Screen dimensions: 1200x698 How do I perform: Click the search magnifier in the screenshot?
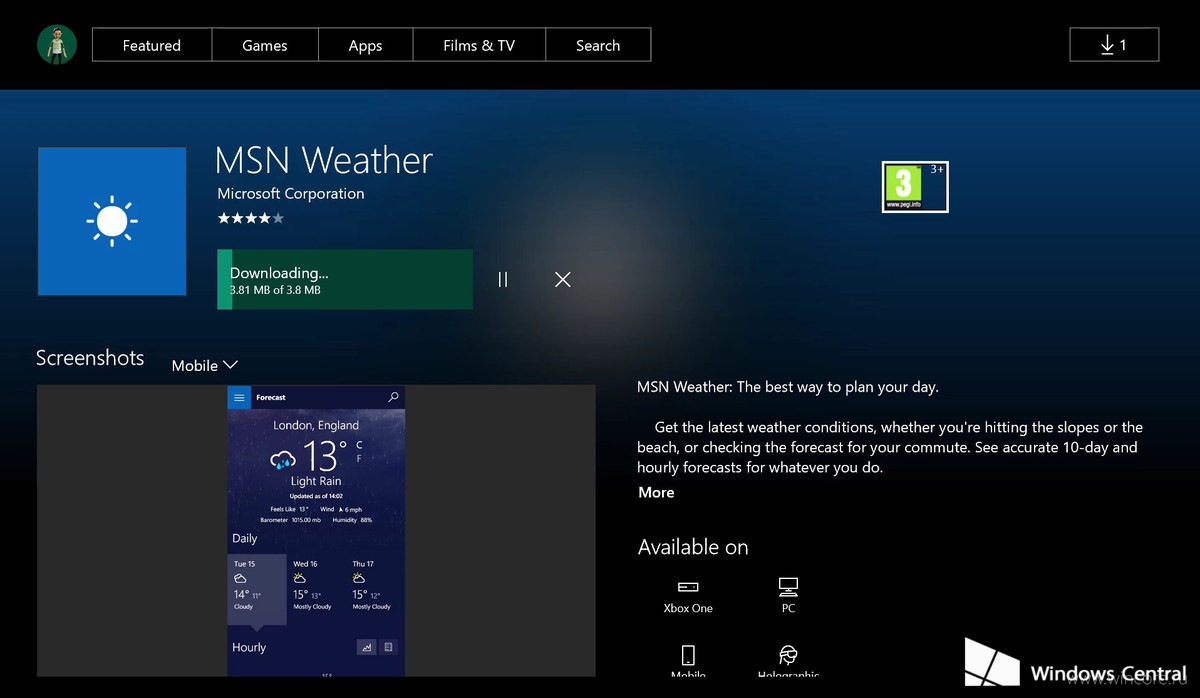point(393,397)
